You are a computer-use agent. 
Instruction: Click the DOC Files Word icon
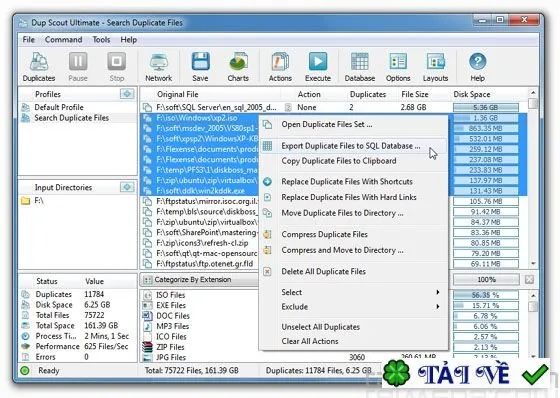click(x=148, y=316)
